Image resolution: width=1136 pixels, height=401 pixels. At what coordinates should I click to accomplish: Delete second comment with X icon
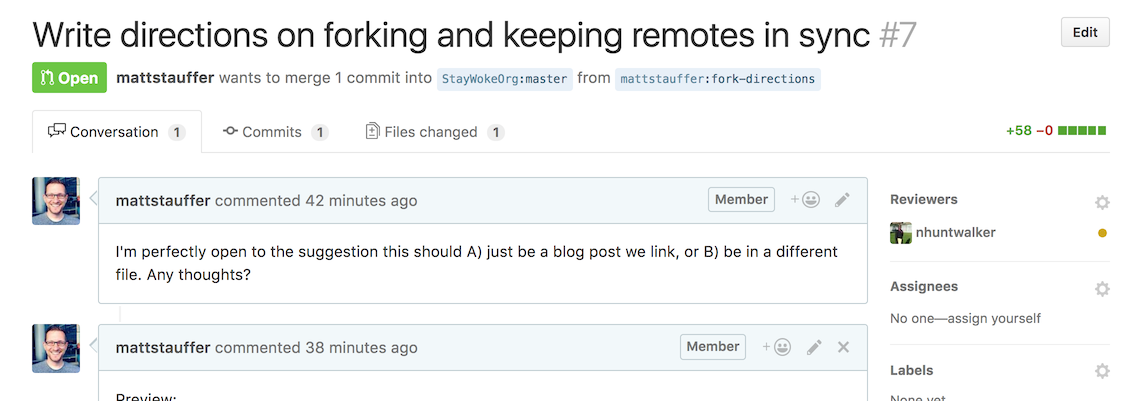843,347
